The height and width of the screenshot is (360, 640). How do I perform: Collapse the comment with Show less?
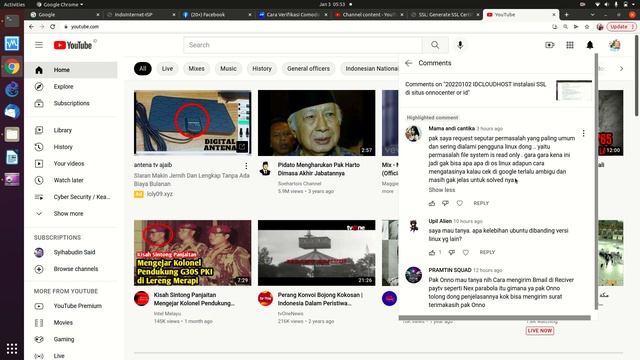(x=442, y=190)
